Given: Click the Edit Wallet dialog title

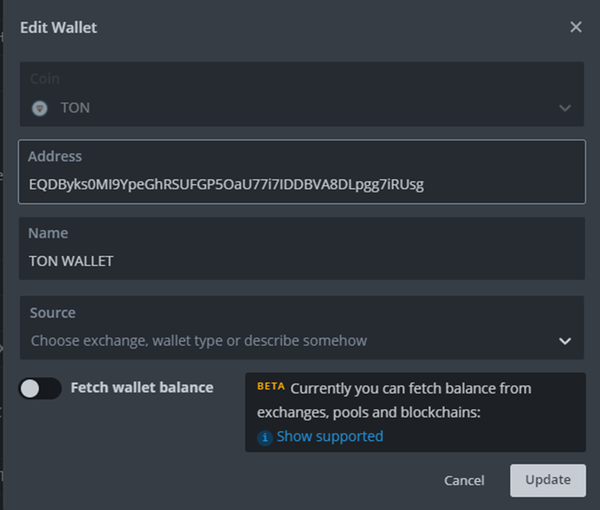Looking at the screenshot, I should [59, 27].
